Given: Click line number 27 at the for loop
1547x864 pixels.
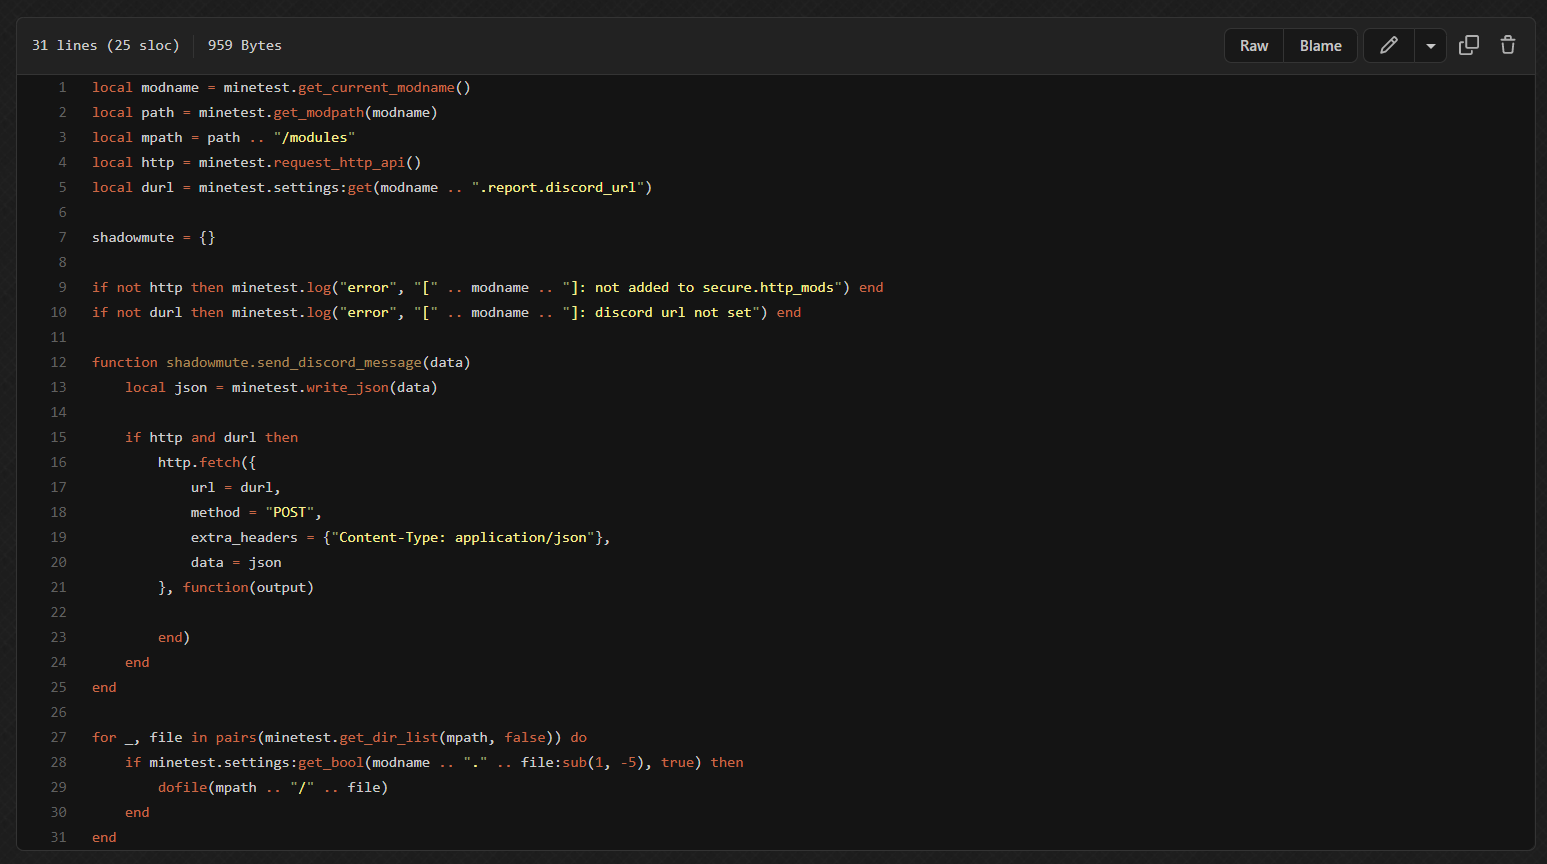Looking at the screenshot, I should pyautogui.click(x=59, y=738).
